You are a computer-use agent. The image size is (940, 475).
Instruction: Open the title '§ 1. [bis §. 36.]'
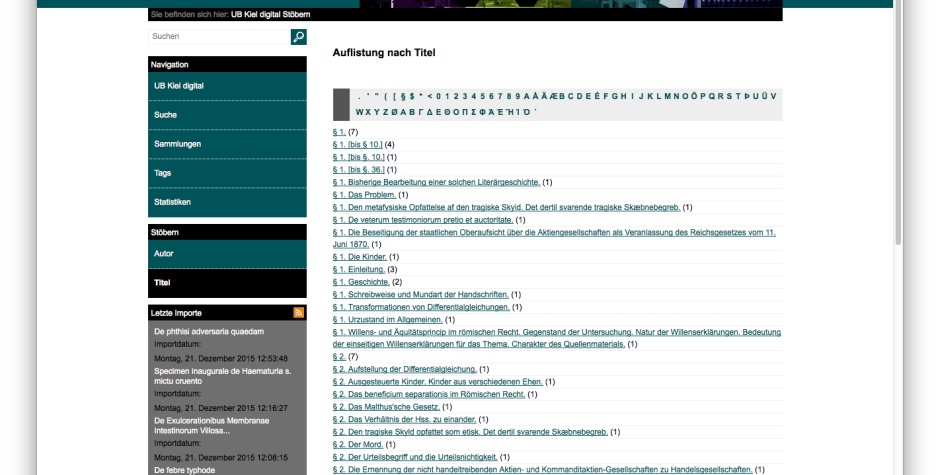358,170
